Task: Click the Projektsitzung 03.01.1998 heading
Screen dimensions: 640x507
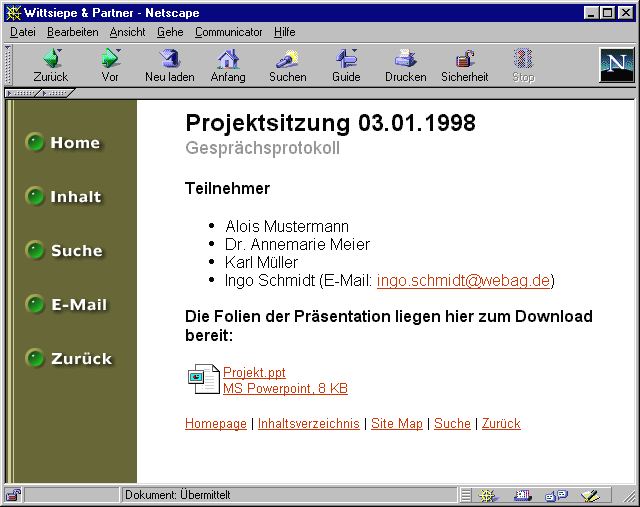Action: tap(330, 122)
